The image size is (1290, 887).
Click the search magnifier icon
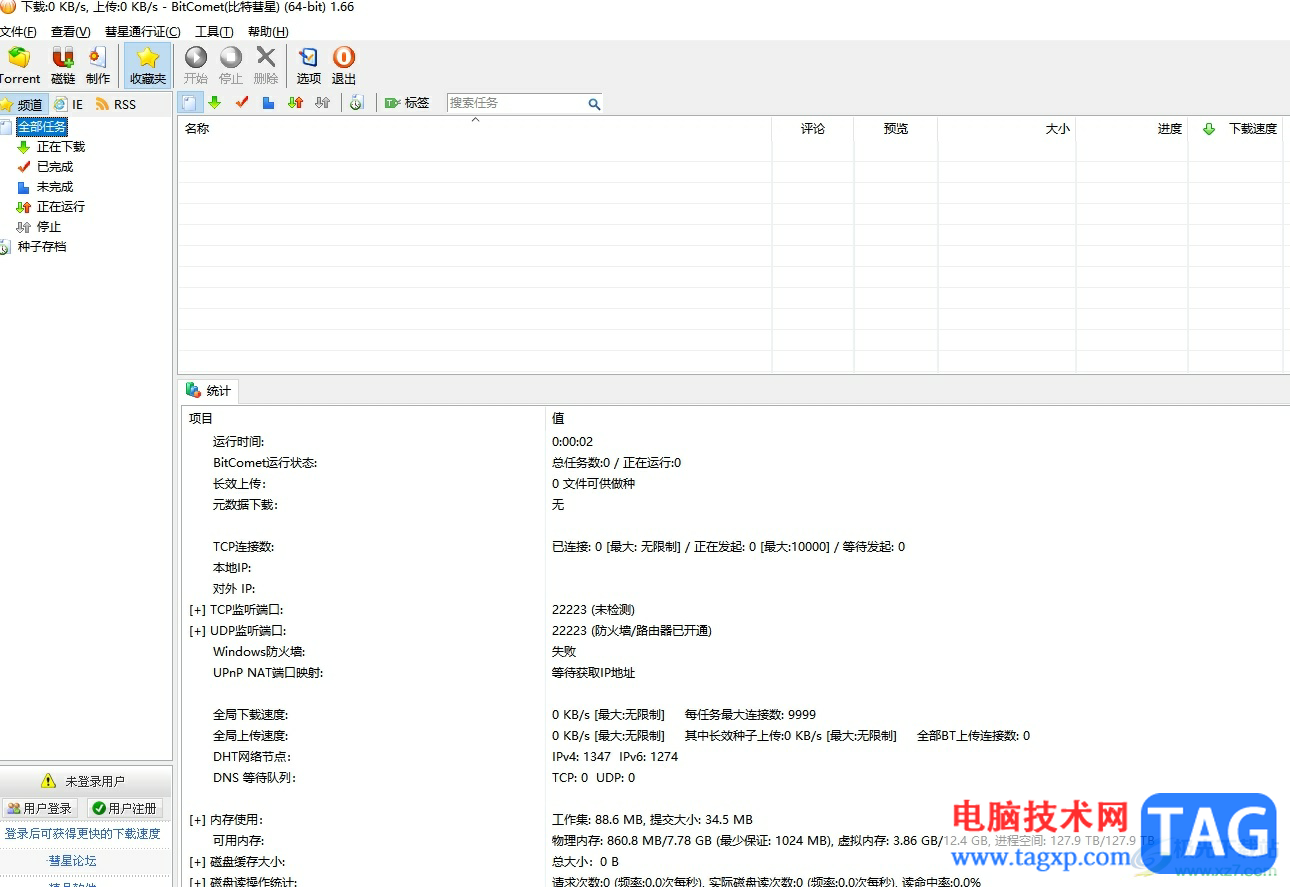594,104
